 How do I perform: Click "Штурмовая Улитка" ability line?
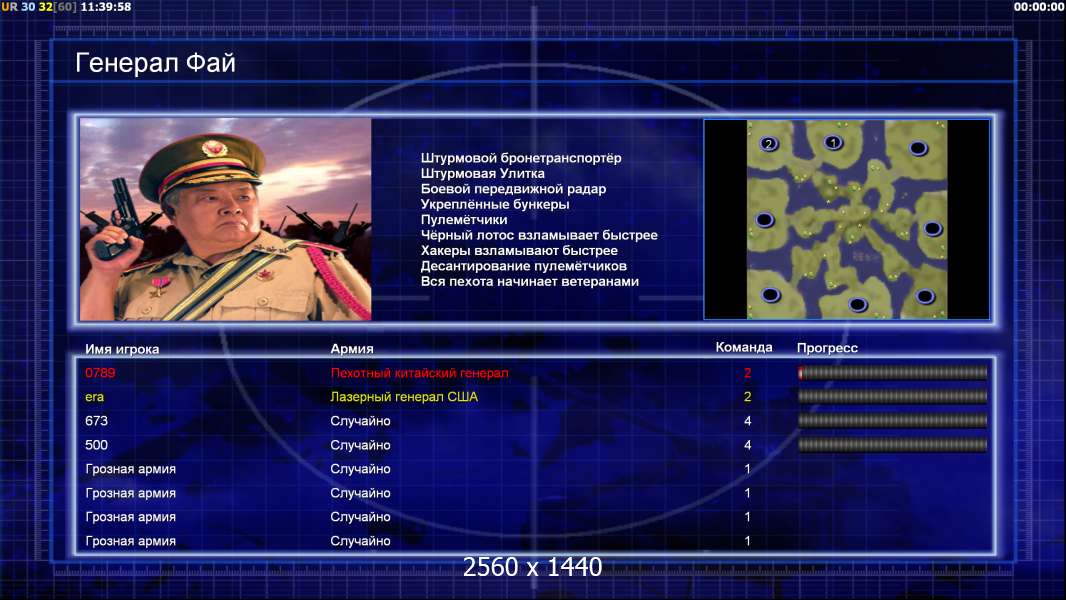483,173
